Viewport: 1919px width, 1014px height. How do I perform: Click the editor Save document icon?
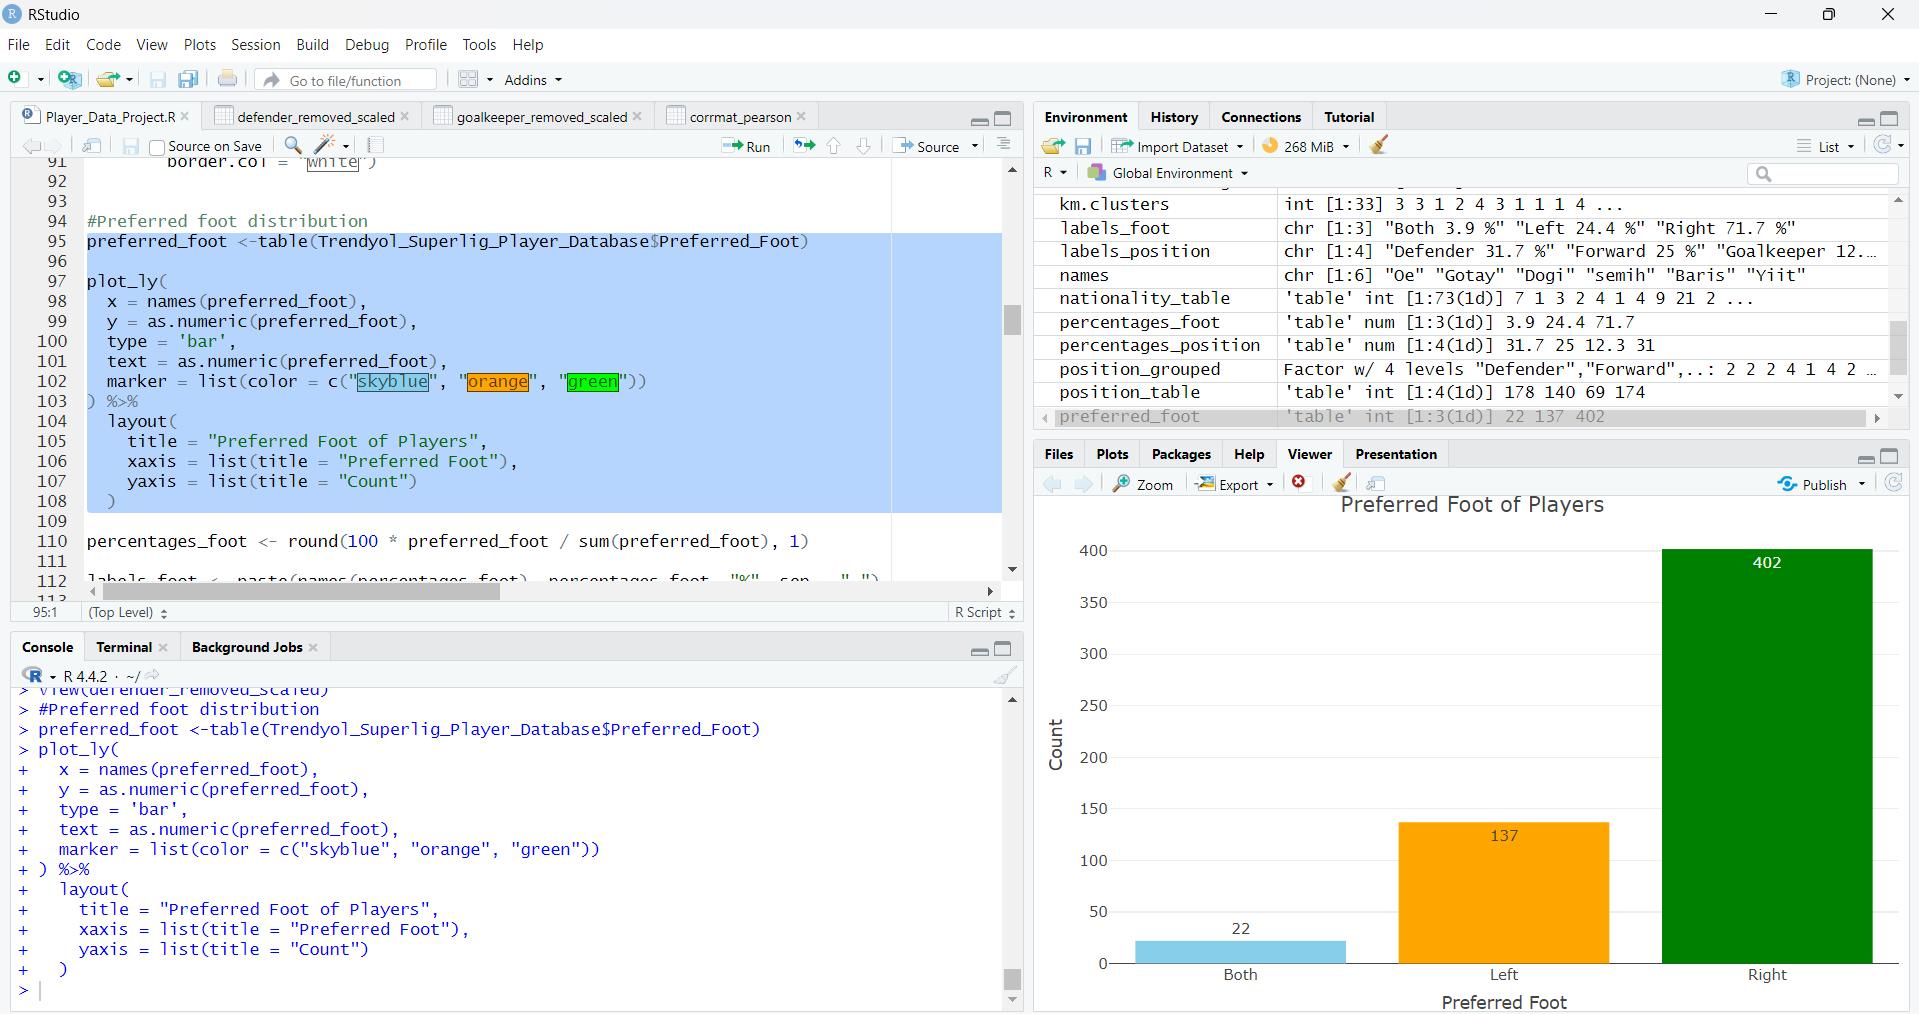pyautogui.click(x=131, y=146)
